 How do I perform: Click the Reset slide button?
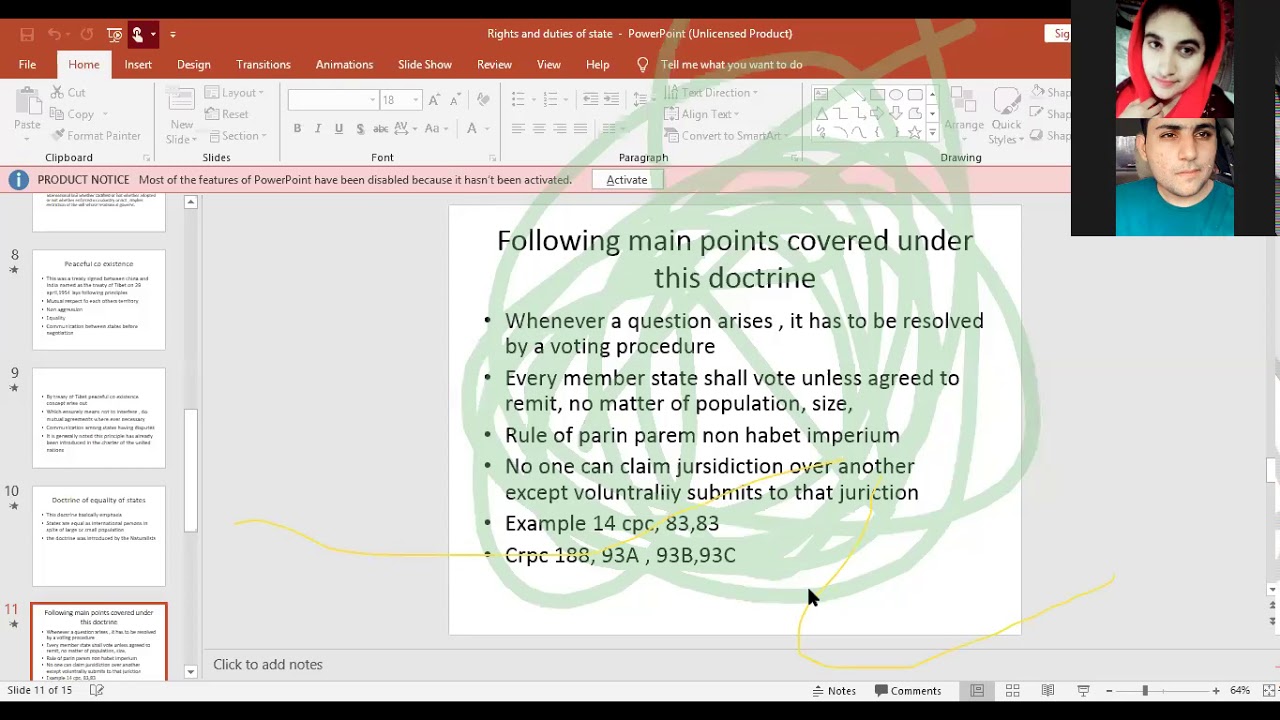coord(227,114)
